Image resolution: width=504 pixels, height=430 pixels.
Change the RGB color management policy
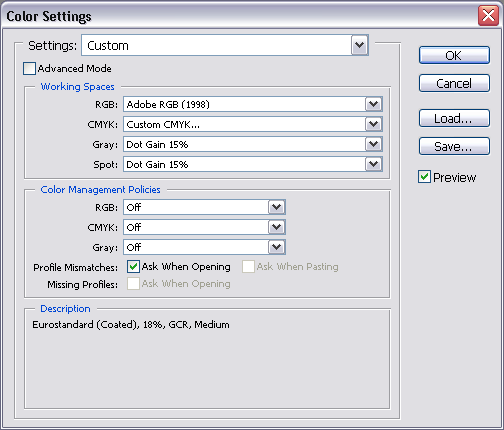pyautogui.click(x=204, y=207)
